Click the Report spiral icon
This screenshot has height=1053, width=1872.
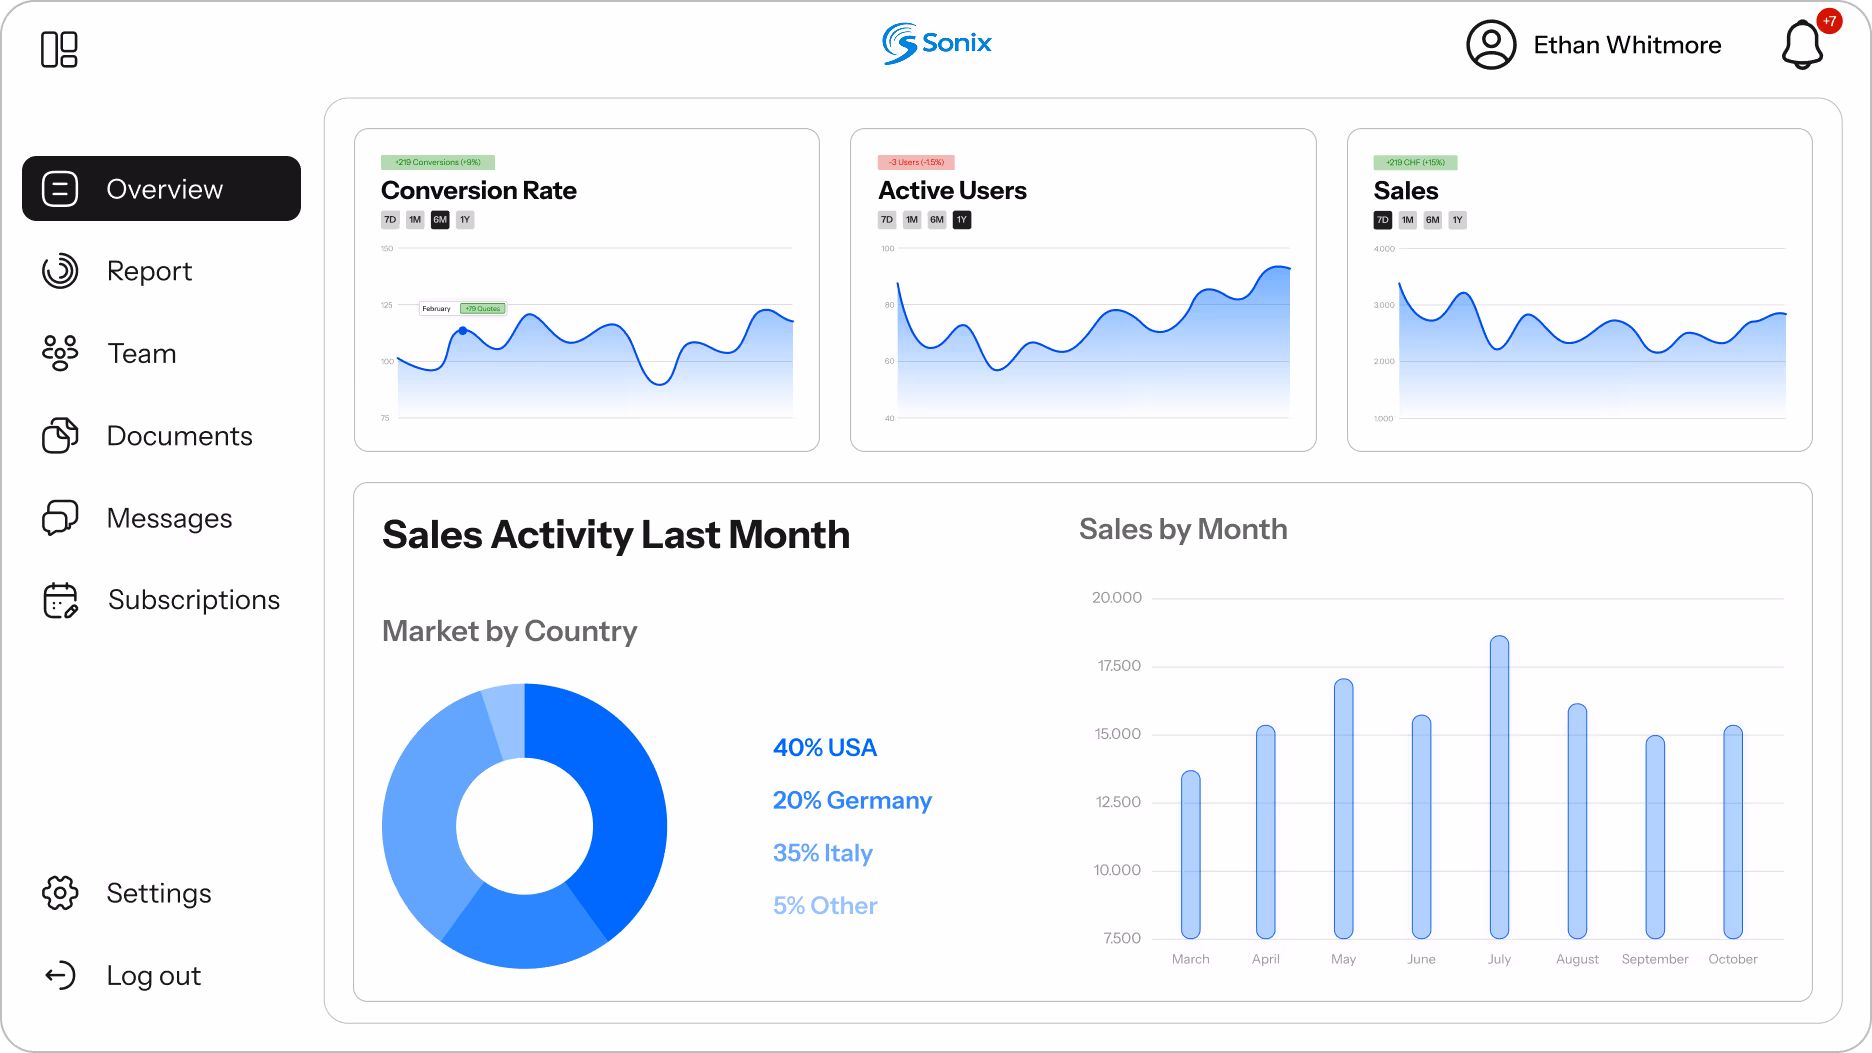point(60,271)
